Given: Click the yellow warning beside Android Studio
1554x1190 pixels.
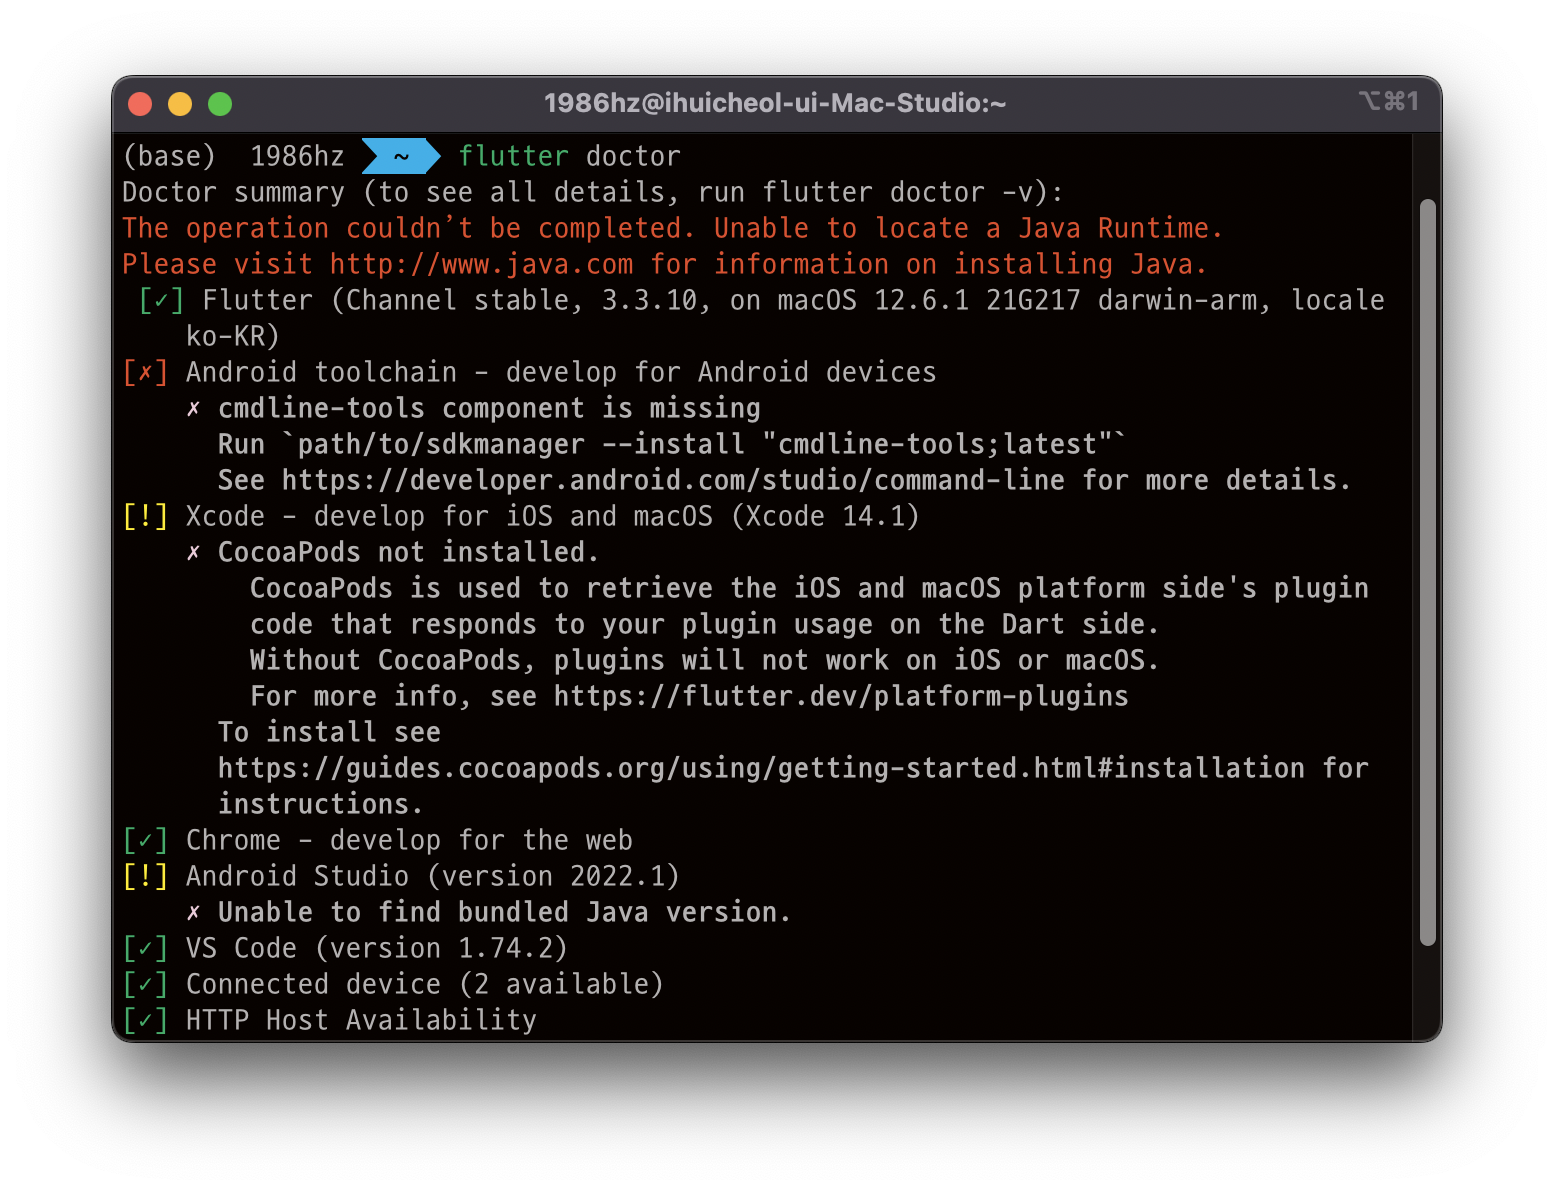Looking at the screenshot, I should pyautogui.click(x=145, y=876).
